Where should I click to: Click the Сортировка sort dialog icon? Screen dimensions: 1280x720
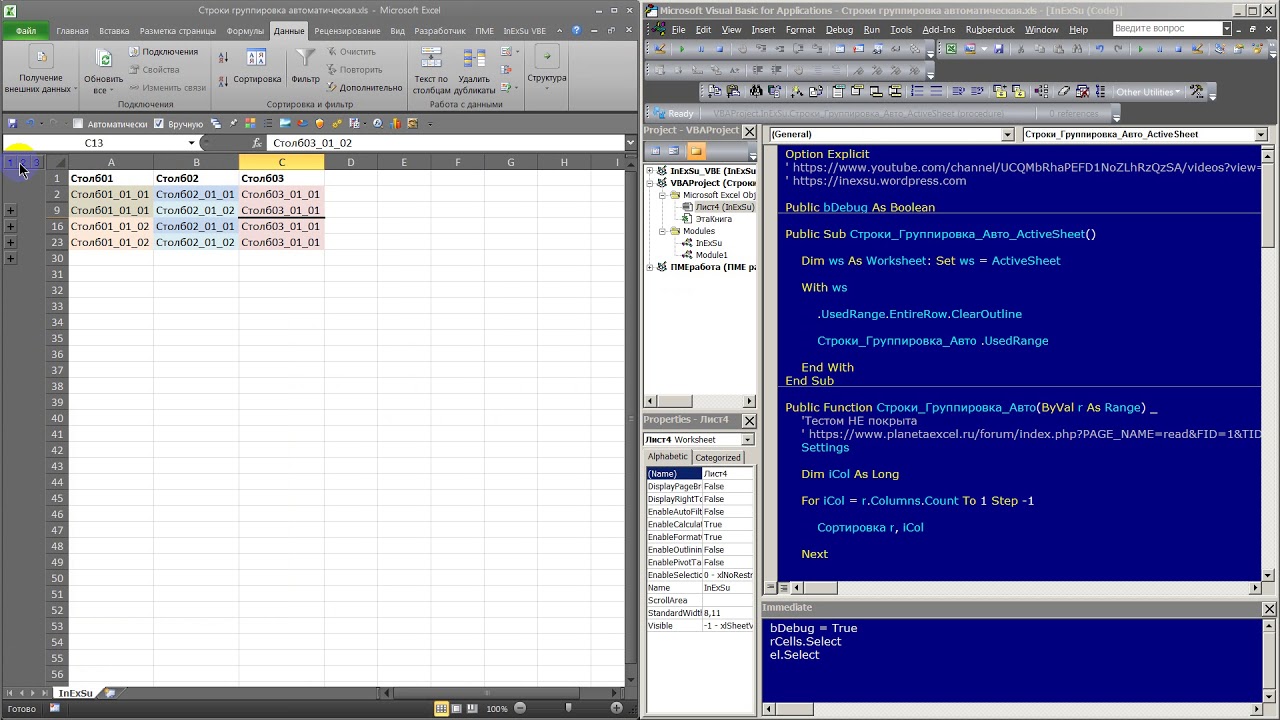click(256, 58)
